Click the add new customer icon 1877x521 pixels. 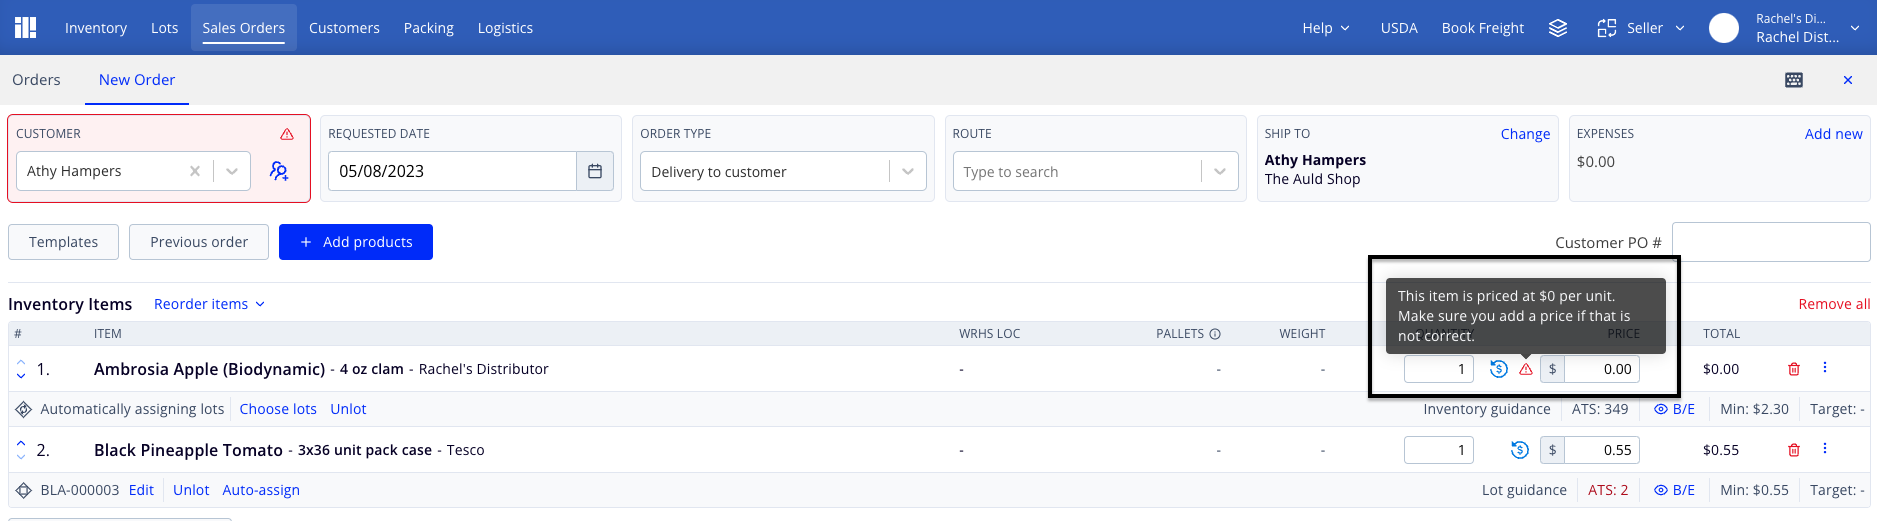coord(279,171)
